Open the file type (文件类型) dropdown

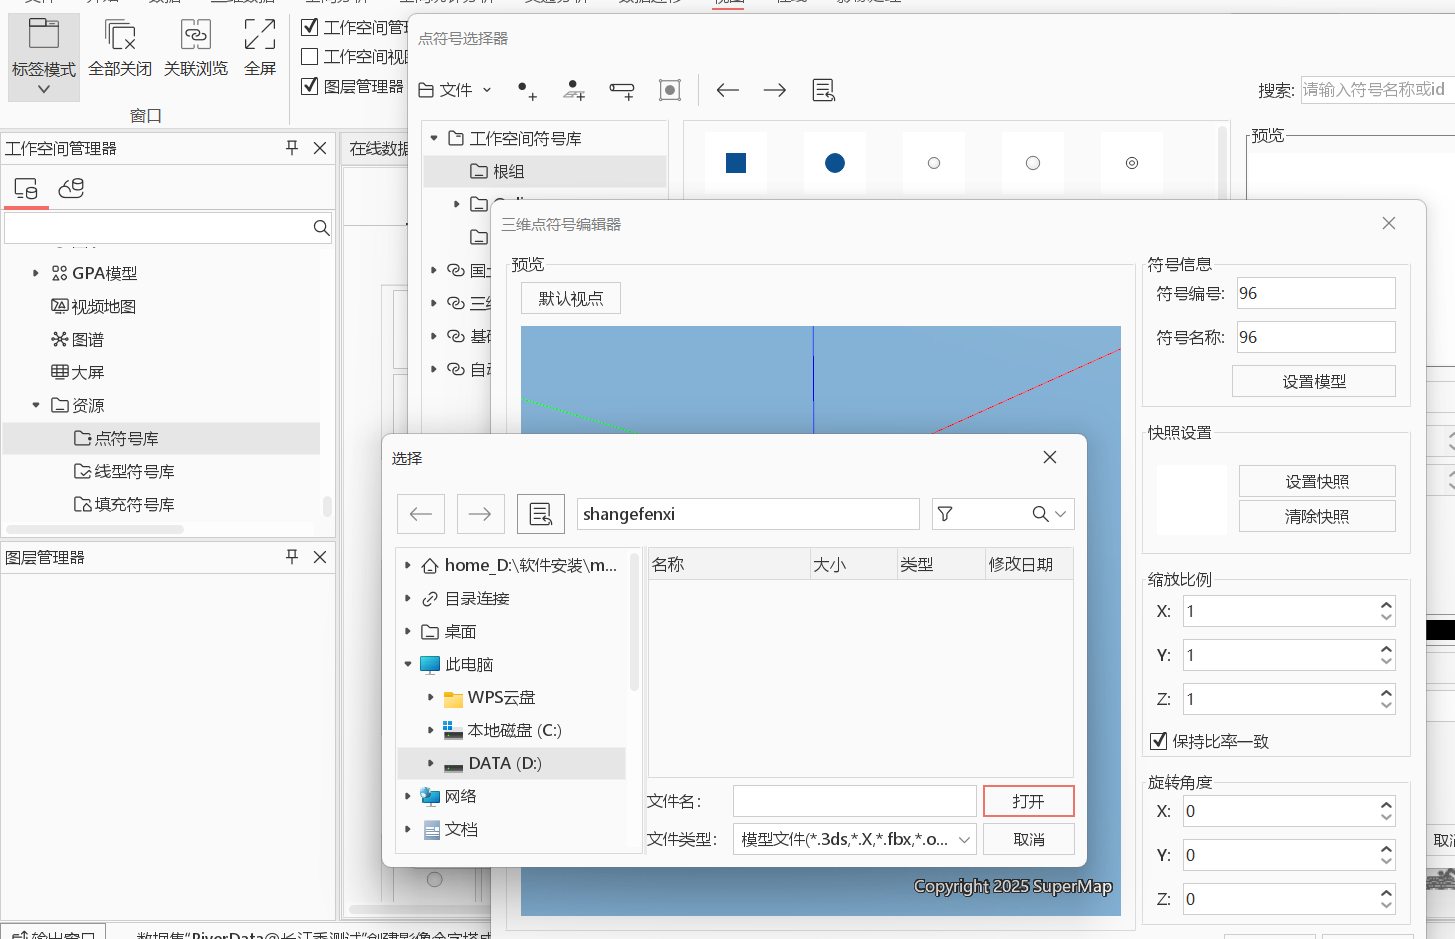[x=854, y=839]
